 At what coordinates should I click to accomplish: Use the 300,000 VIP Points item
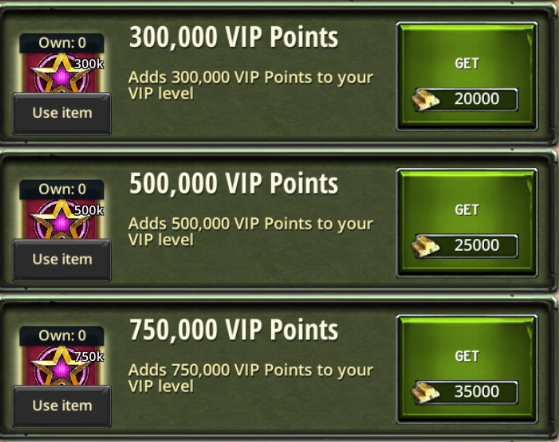tap(62, 113)
